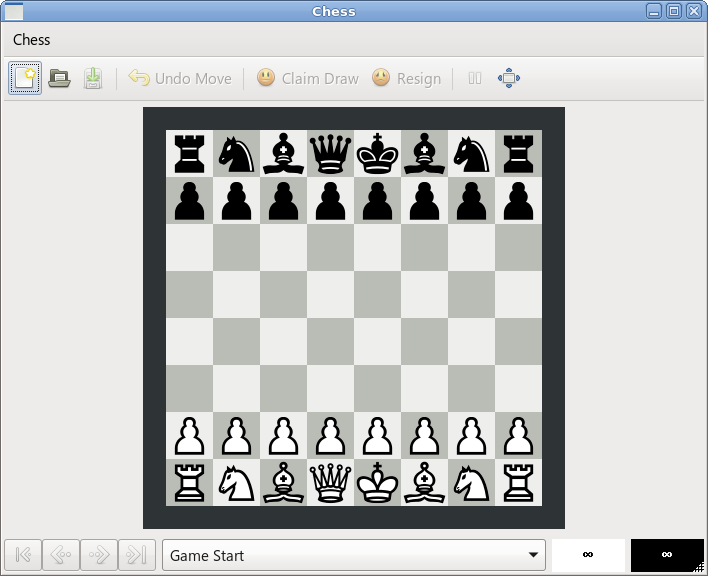The image size is (708, 576).
Task: Select the white queen on d1
Action: coord(331,482)
